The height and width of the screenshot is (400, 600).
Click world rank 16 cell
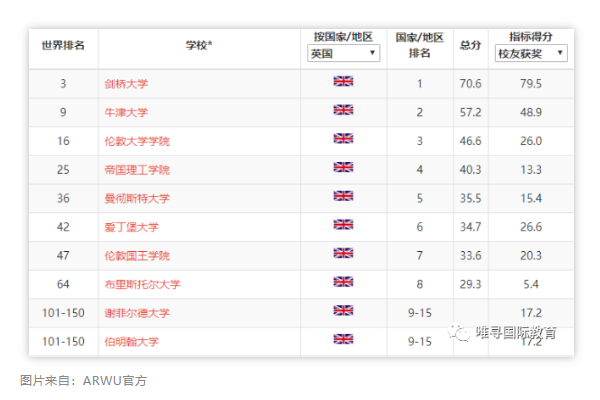click(x=63, y=141)
